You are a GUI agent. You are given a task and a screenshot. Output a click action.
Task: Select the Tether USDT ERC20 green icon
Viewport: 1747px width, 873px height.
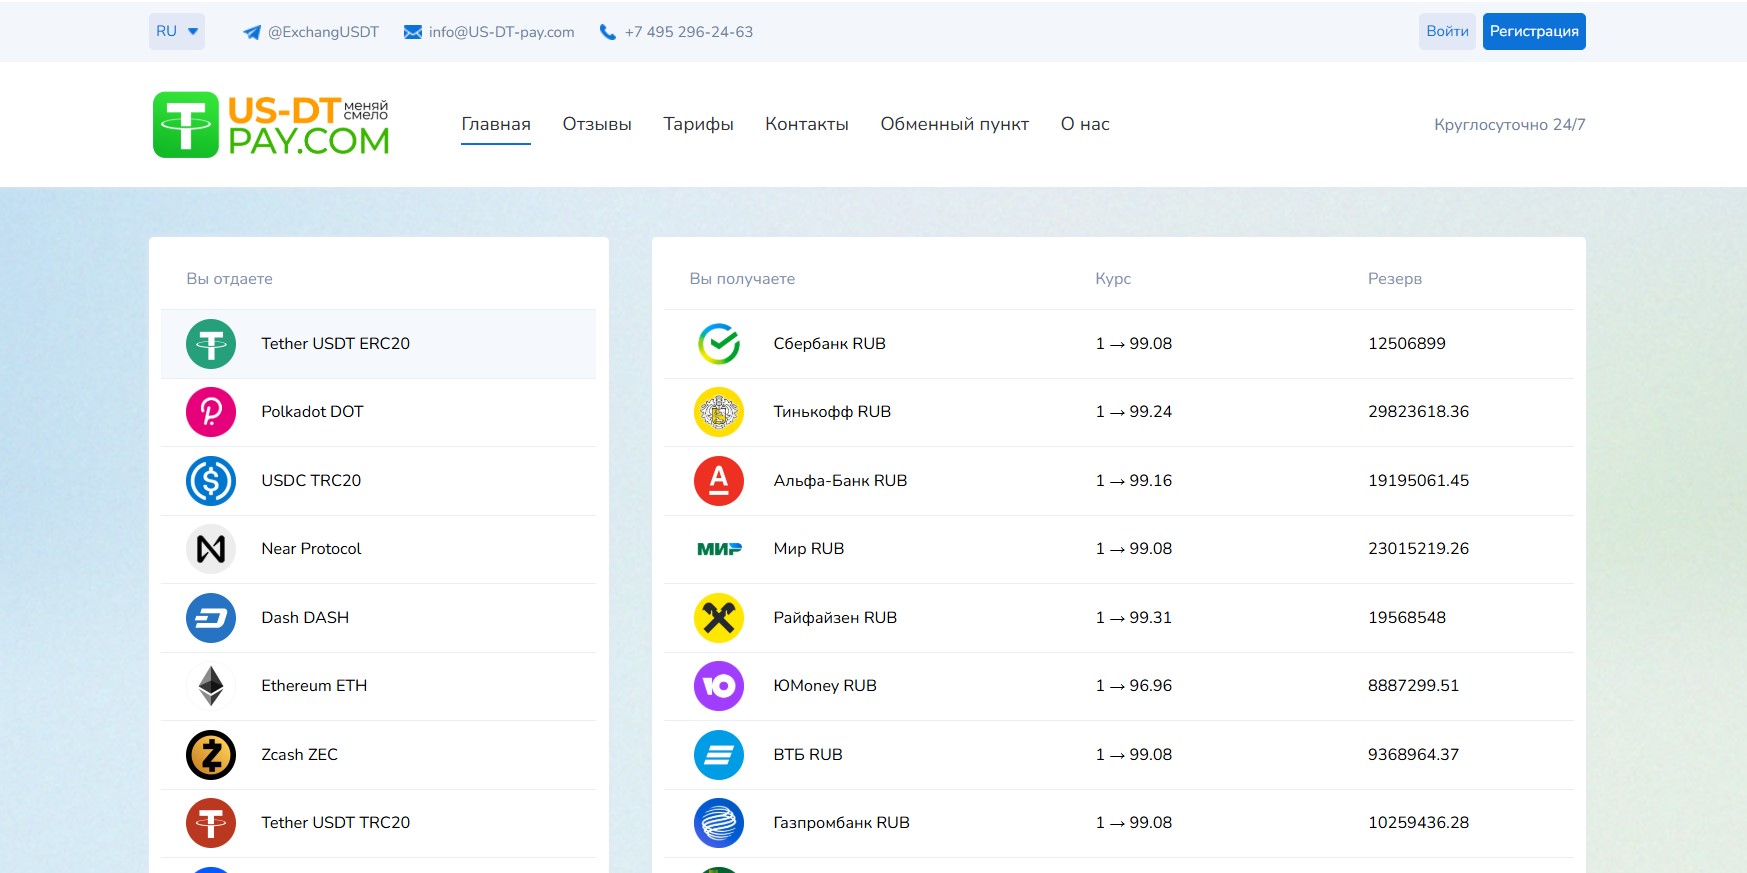pos(211,344)
